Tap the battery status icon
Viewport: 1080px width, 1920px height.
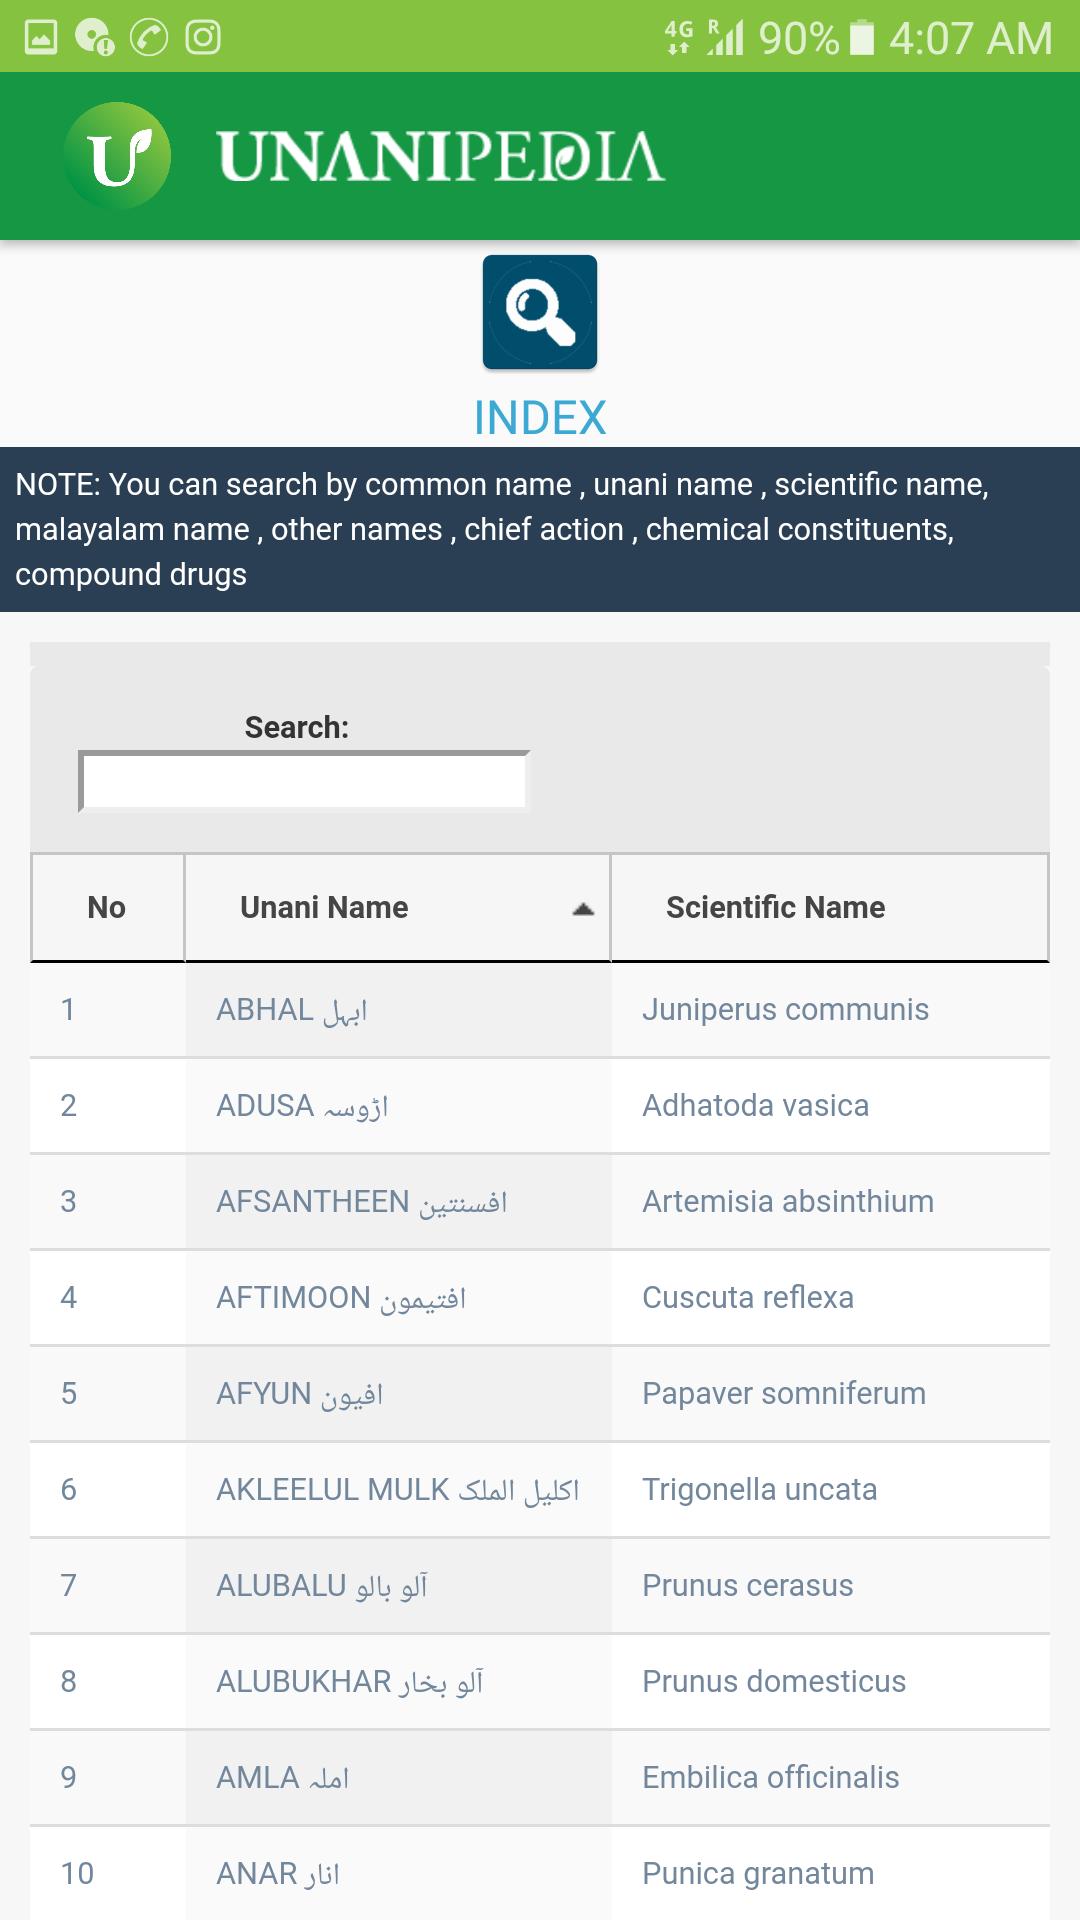pyautogui.click(x=861, y=38)
